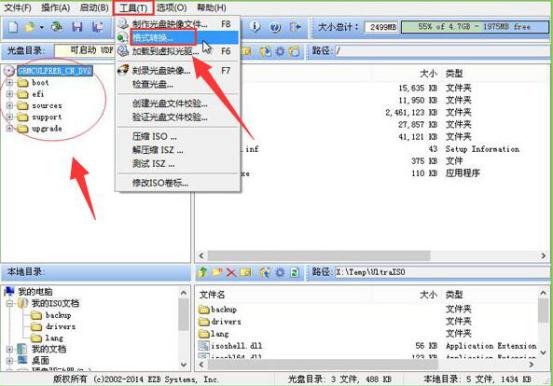Collapse the 我的ISO文档 tree node
Screen dimensions: 553x386
[x=10, y=303]
